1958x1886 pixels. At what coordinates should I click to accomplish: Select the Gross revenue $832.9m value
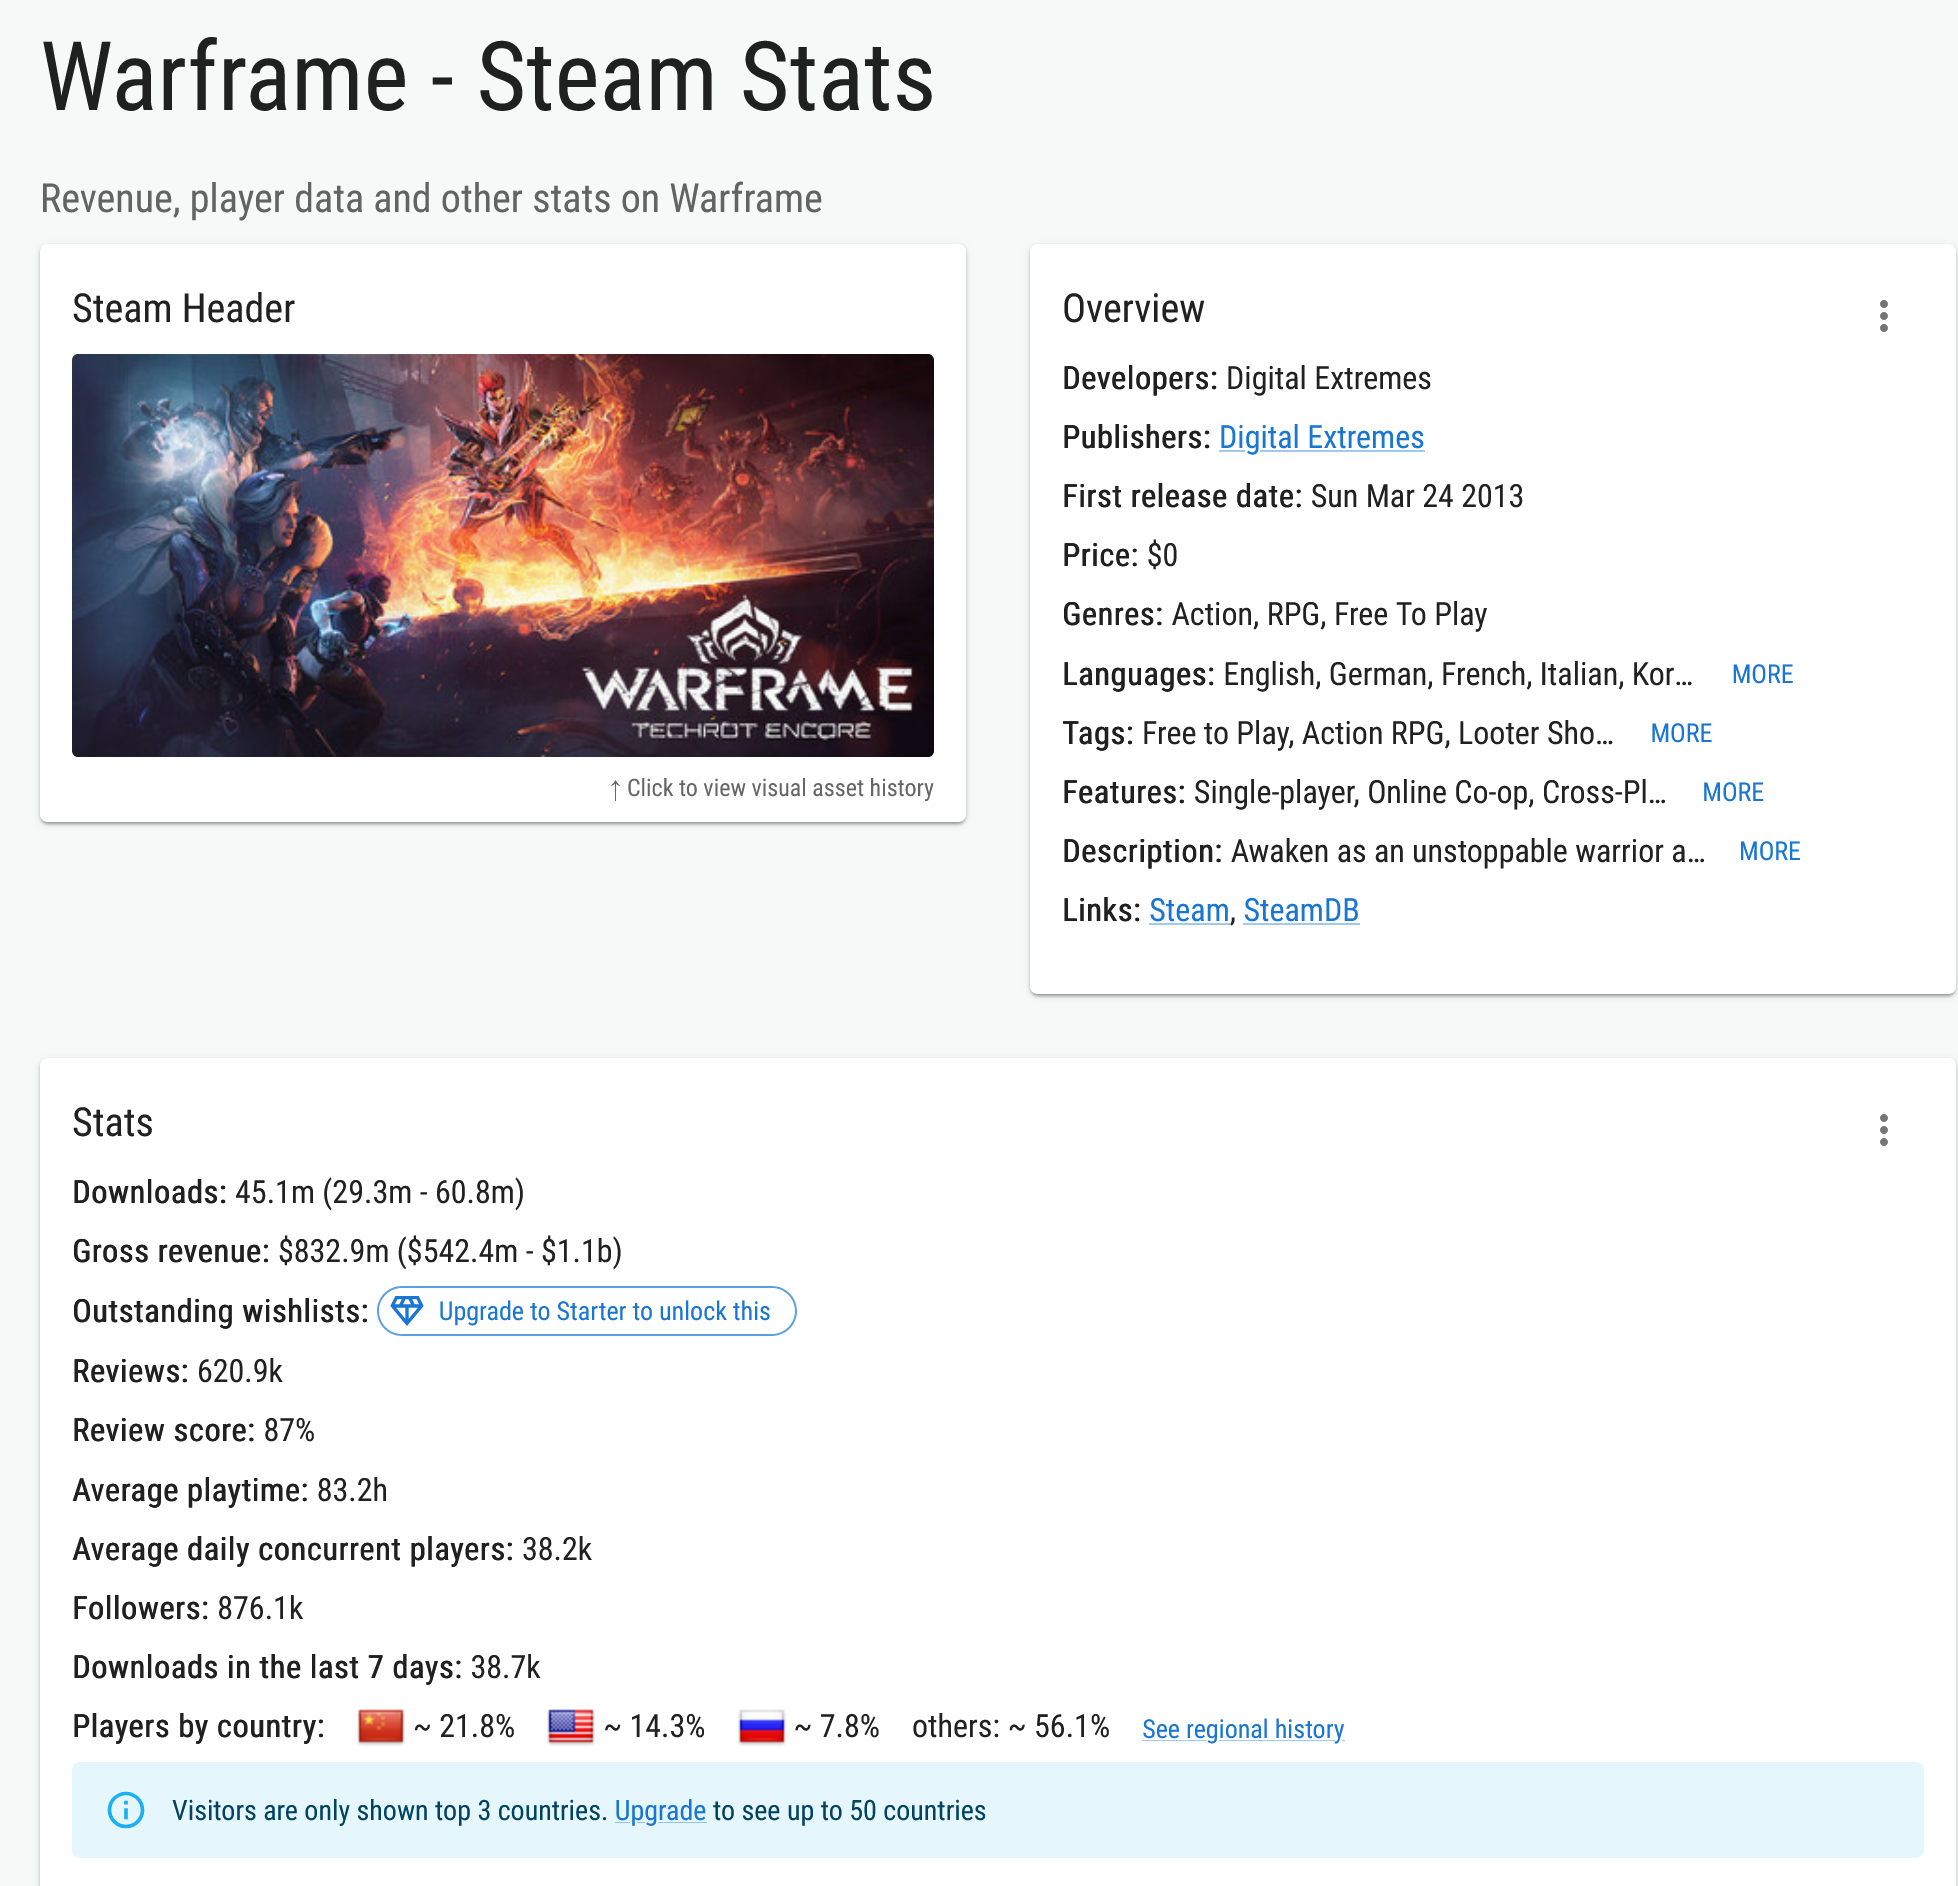click(x=334, y=1251)
